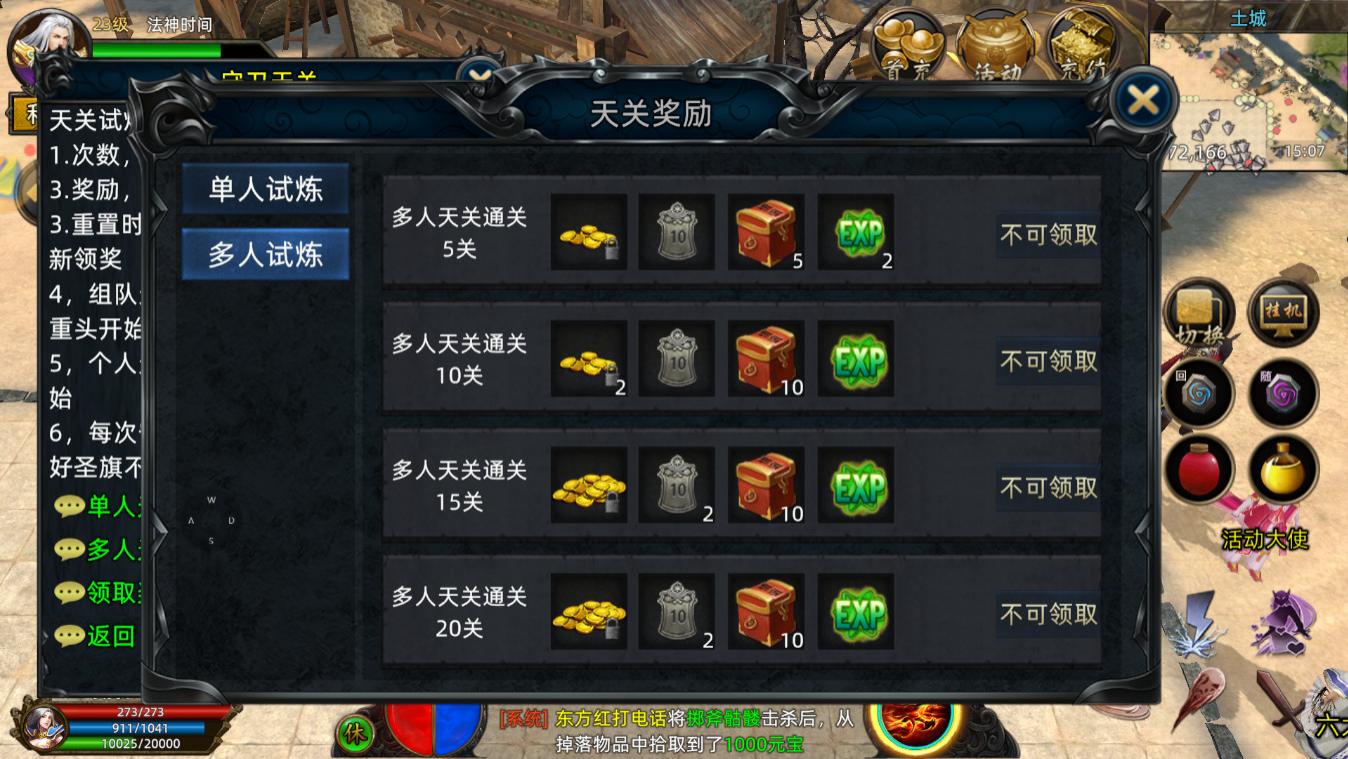Use the yellow potion bottle

pyautogui.click(x=1283, y=469)
